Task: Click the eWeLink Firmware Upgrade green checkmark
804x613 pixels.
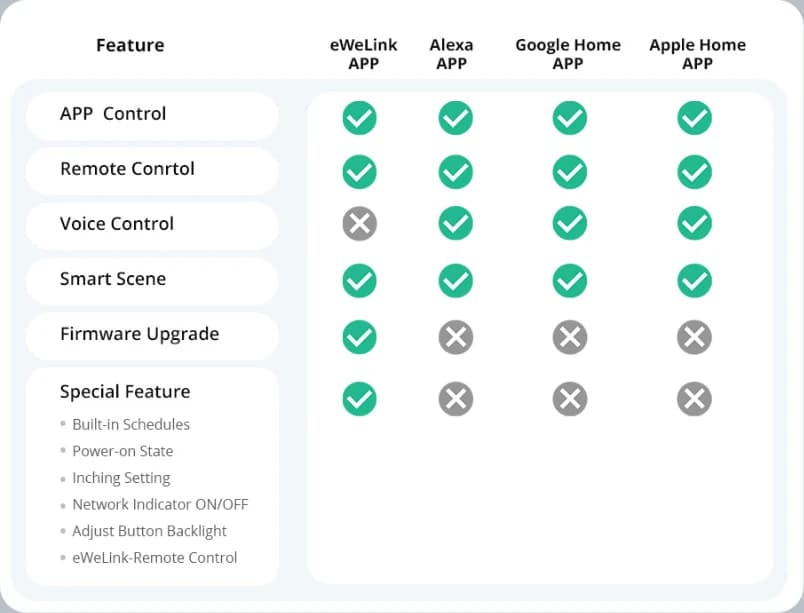Action: pyautogui.click(x=359, y=337)
